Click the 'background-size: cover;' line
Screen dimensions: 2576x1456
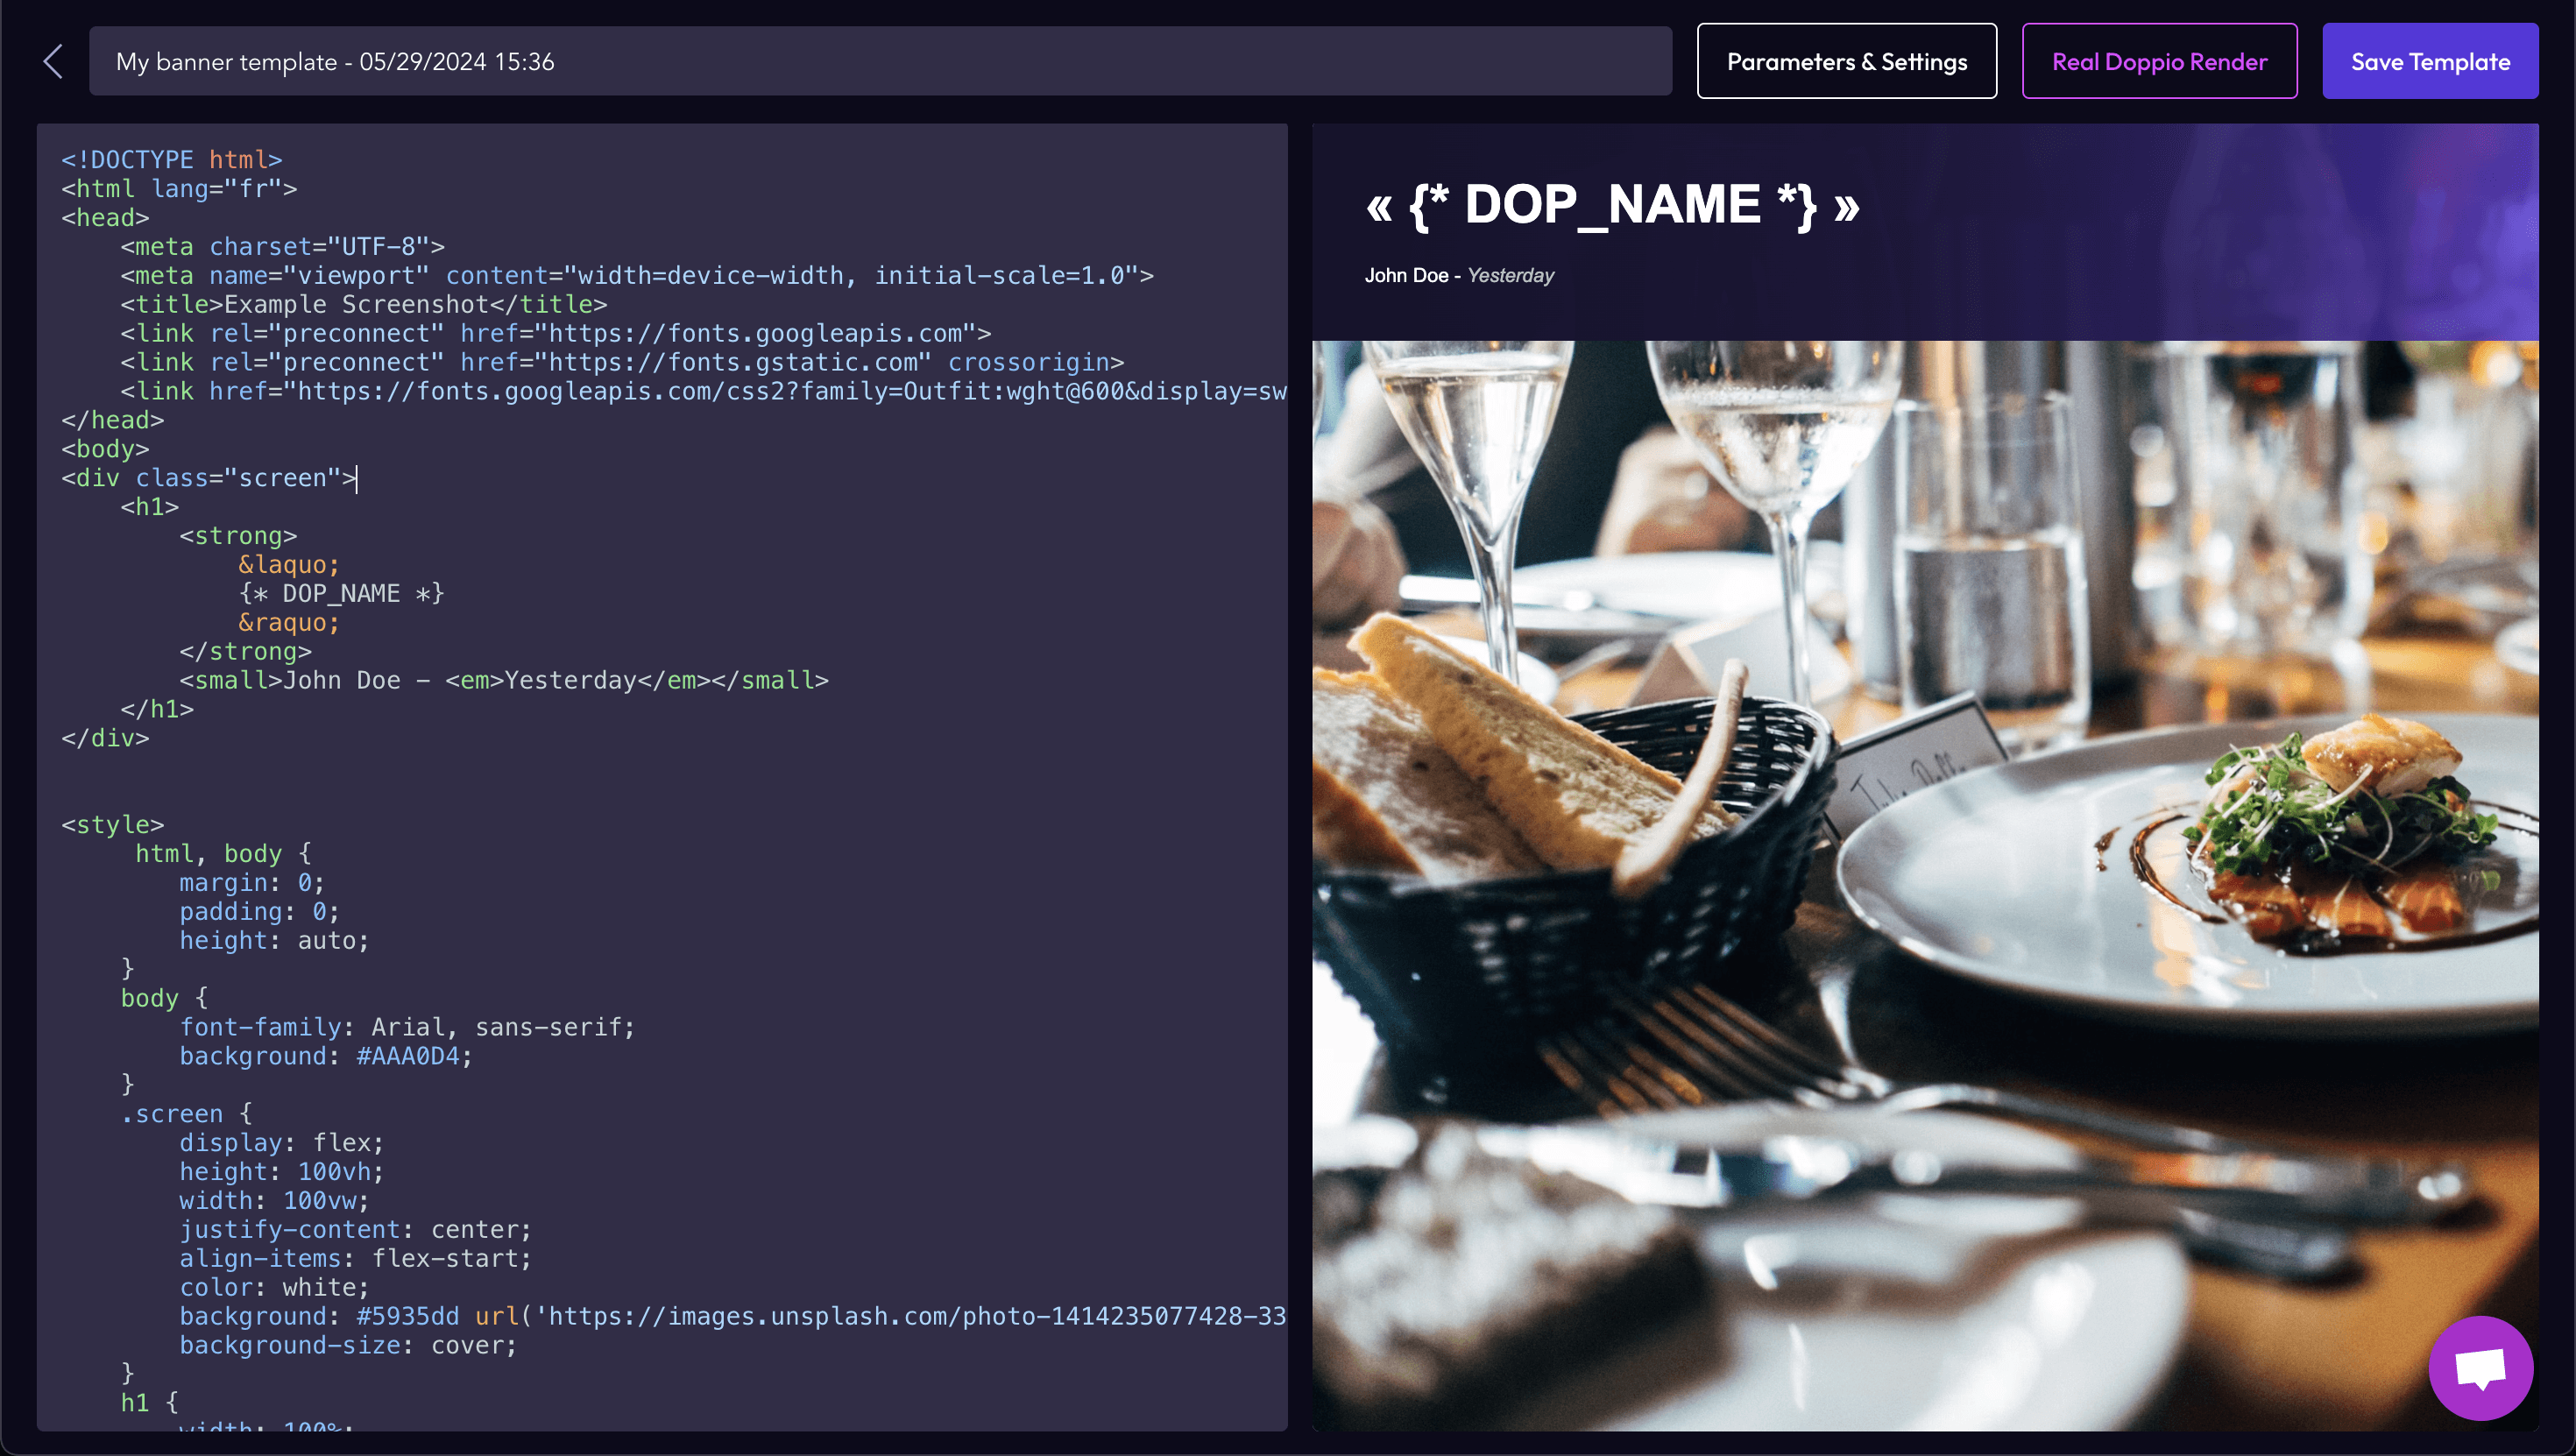coord(348,1347)
